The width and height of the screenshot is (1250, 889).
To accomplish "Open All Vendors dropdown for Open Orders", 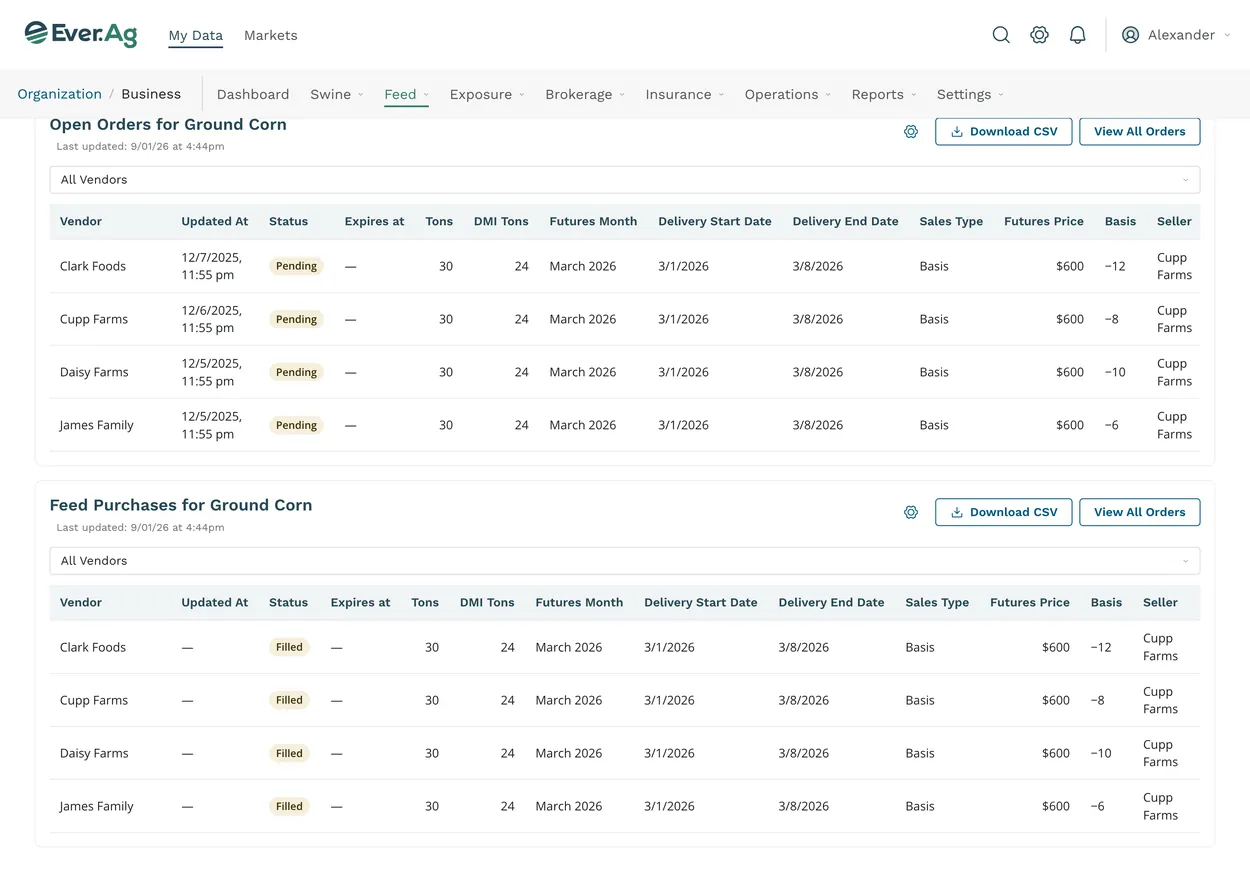I will (x=625, y=180).
